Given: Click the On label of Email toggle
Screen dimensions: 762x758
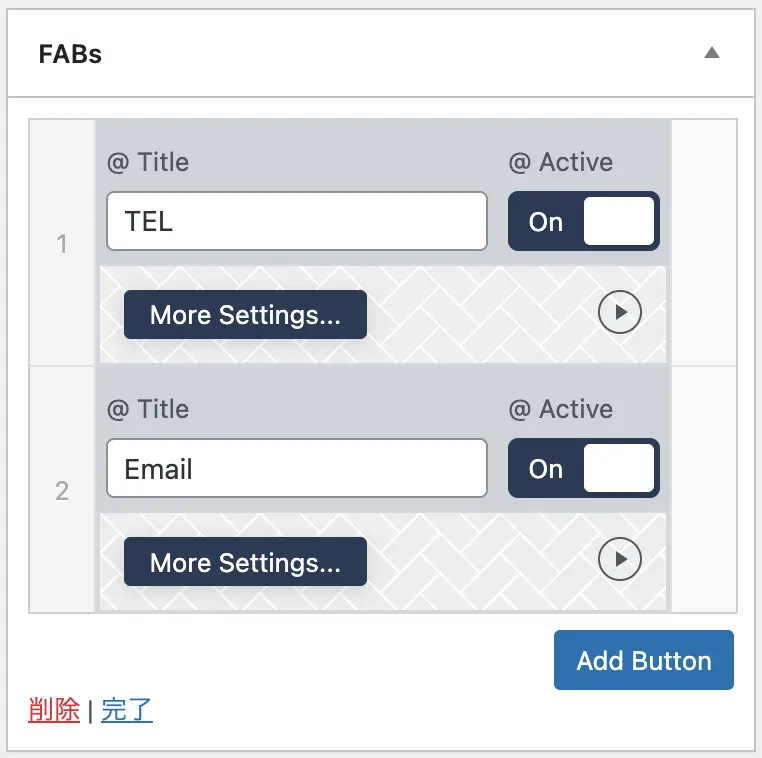Looking at the screenshot, I should pos(546,469).
